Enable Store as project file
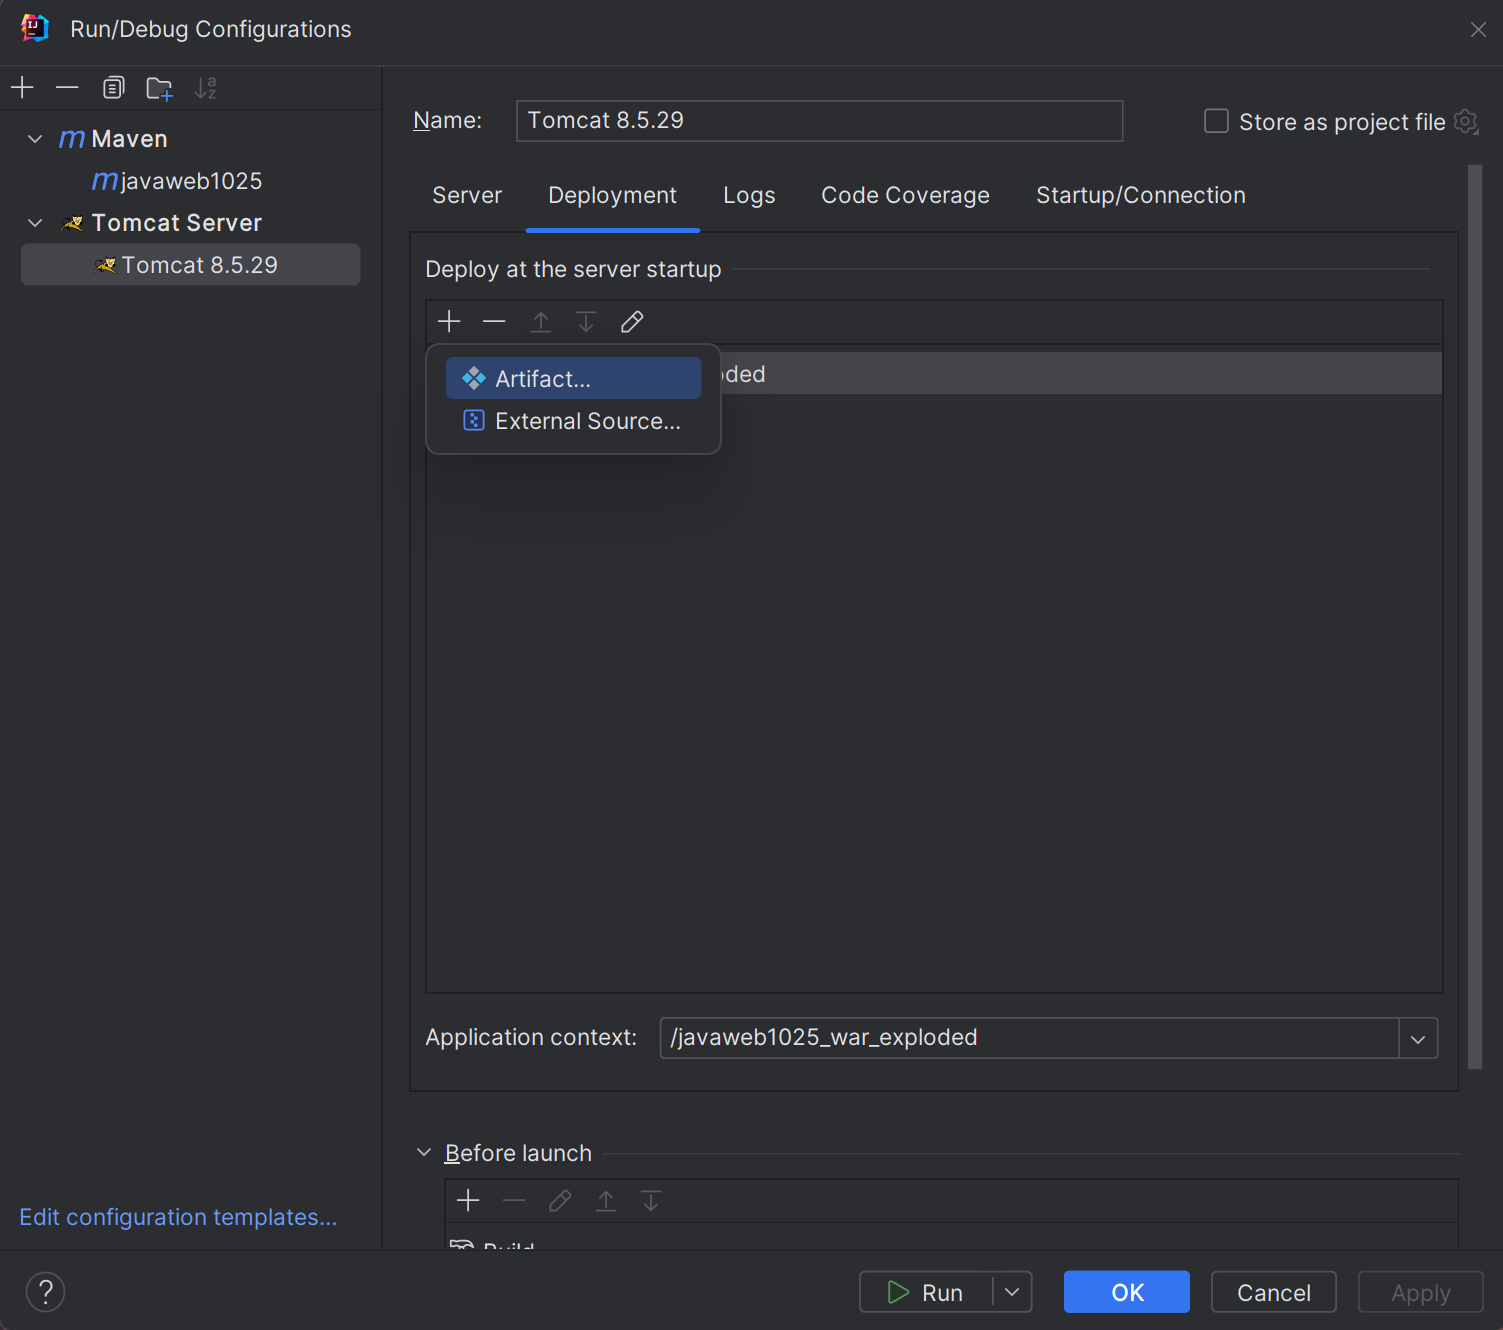 point(1216,121)
